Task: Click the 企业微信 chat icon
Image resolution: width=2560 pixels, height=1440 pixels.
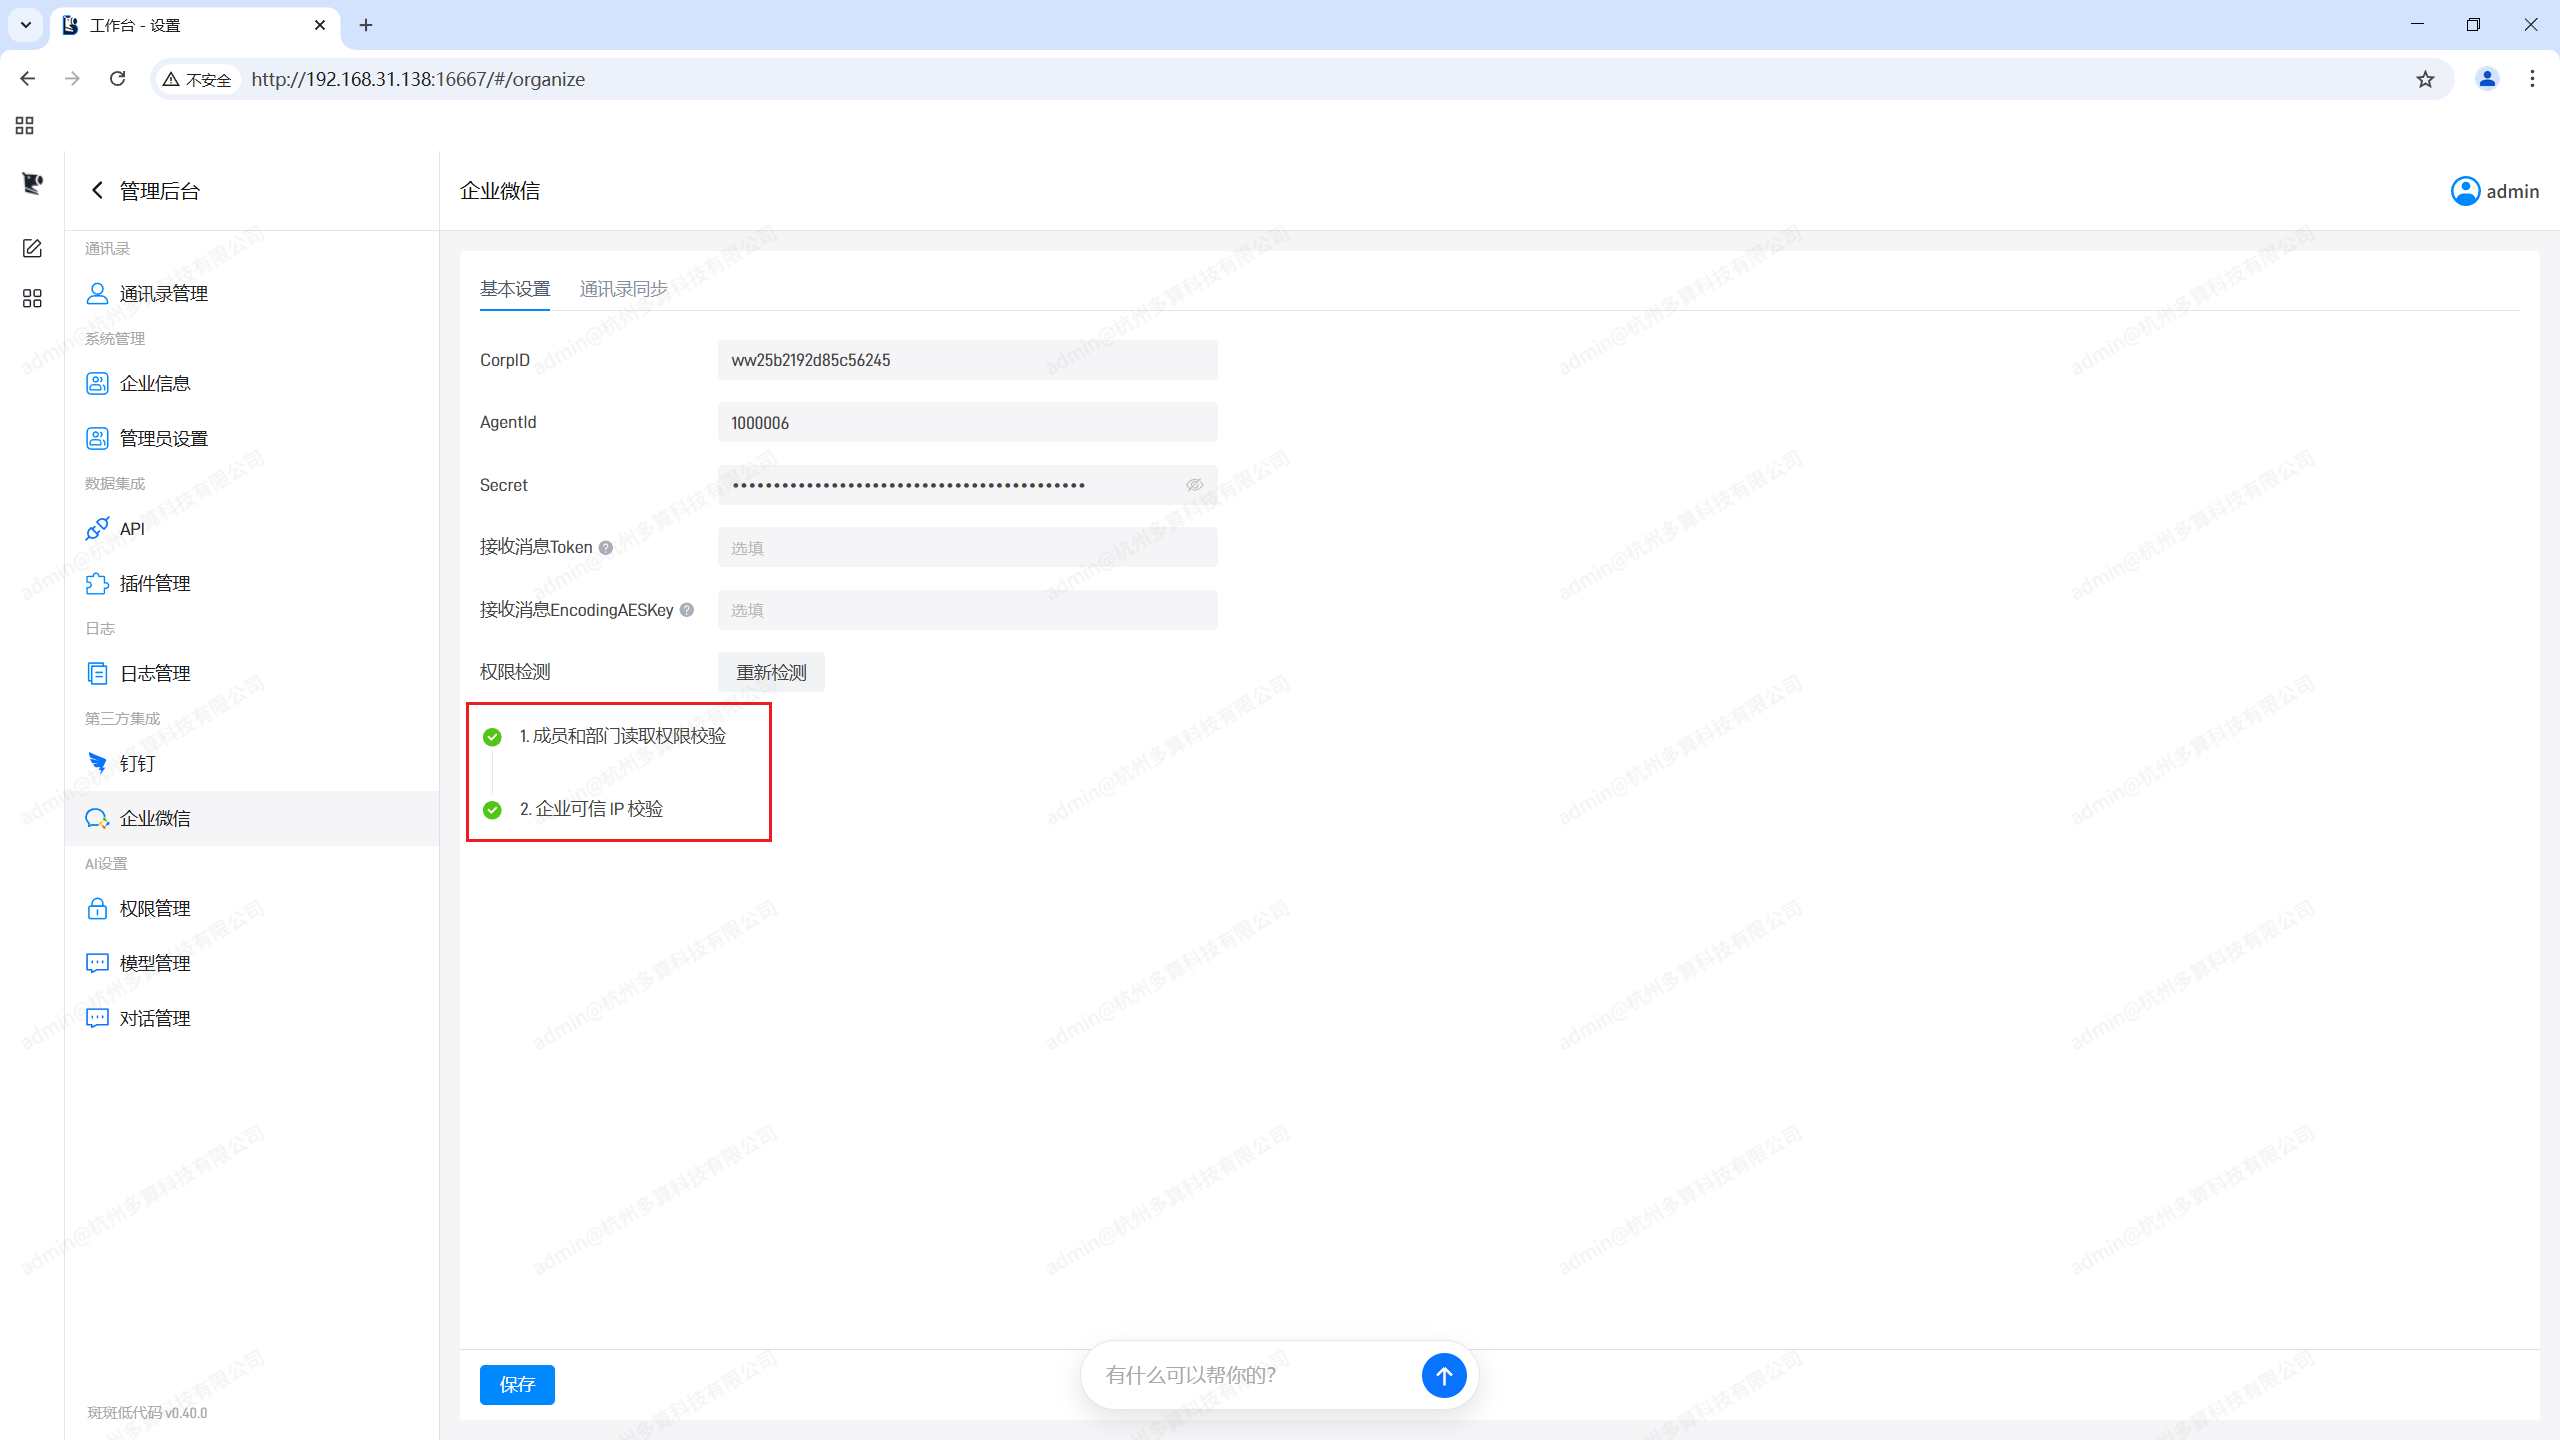Action: click(x=97, y=818)
